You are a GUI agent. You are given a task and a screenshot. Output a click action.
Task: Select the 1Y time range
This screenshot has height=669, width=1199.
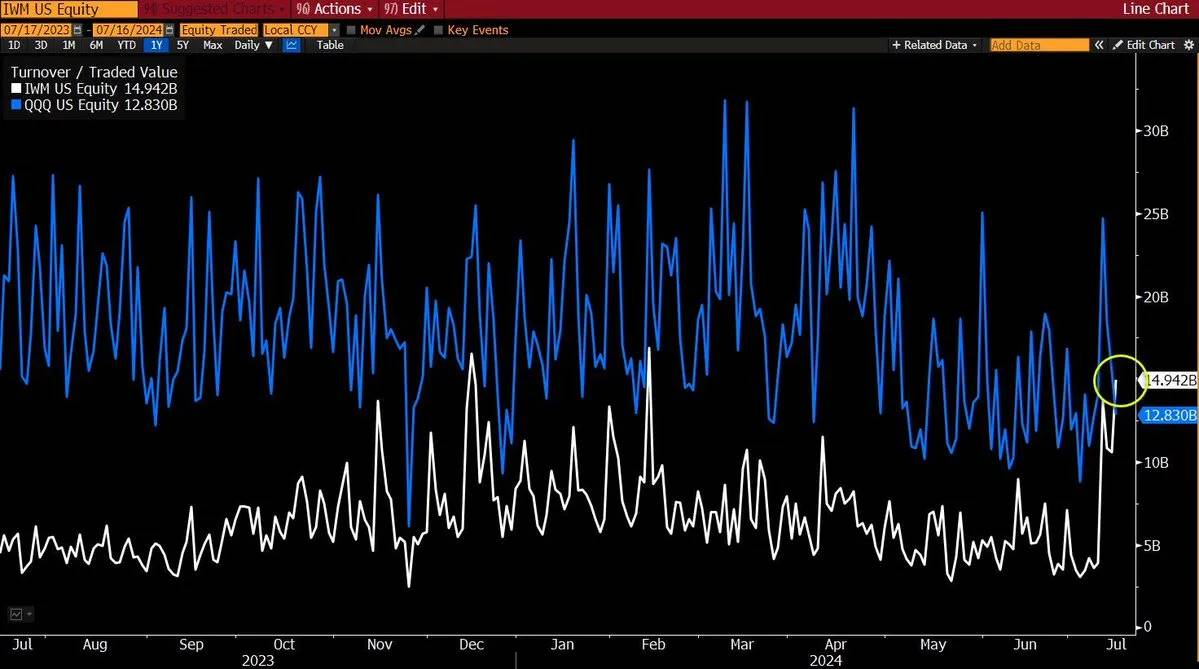[155, 45]
